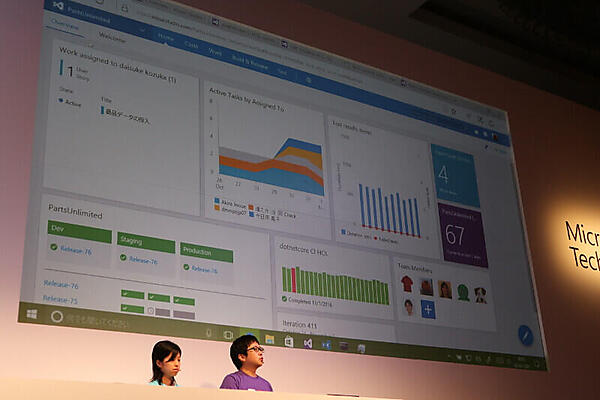Open Release-76 link under Staging
600x400 pixels.
tap(143, 260)
